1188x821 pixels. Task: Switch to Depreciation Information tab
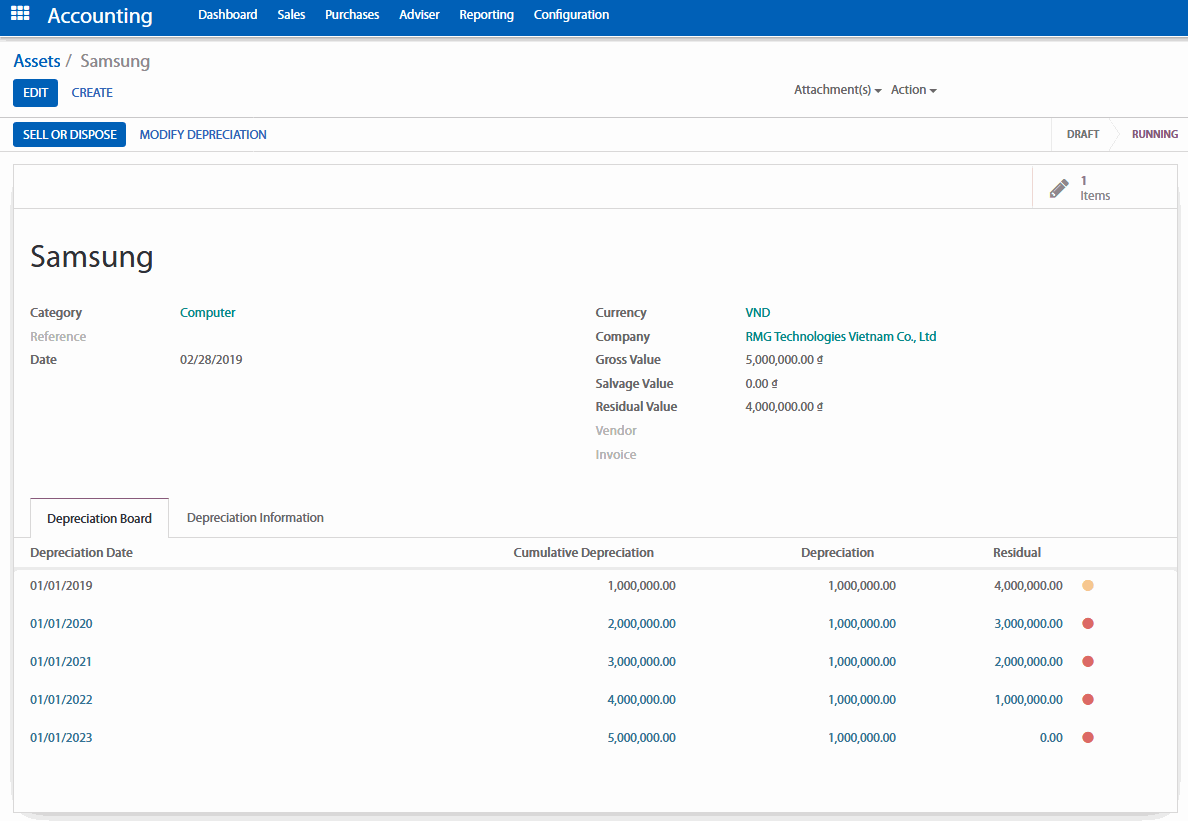click(x=255, y=518)
